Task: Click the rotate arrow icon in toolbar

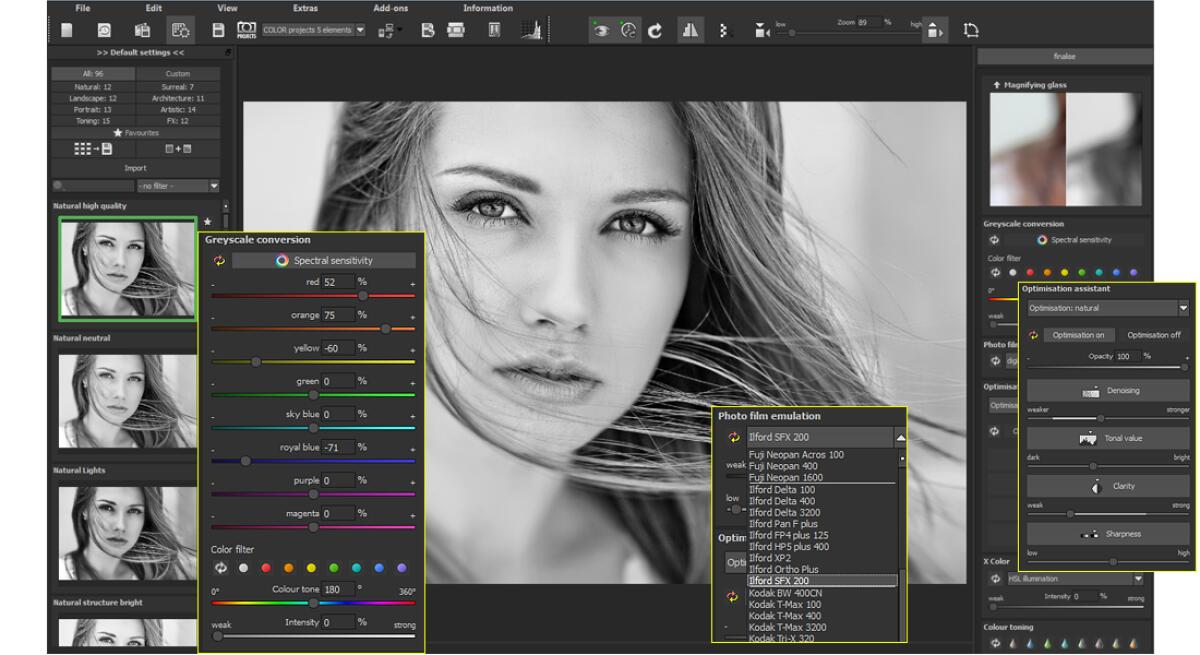Action: [x=655, y=31]
